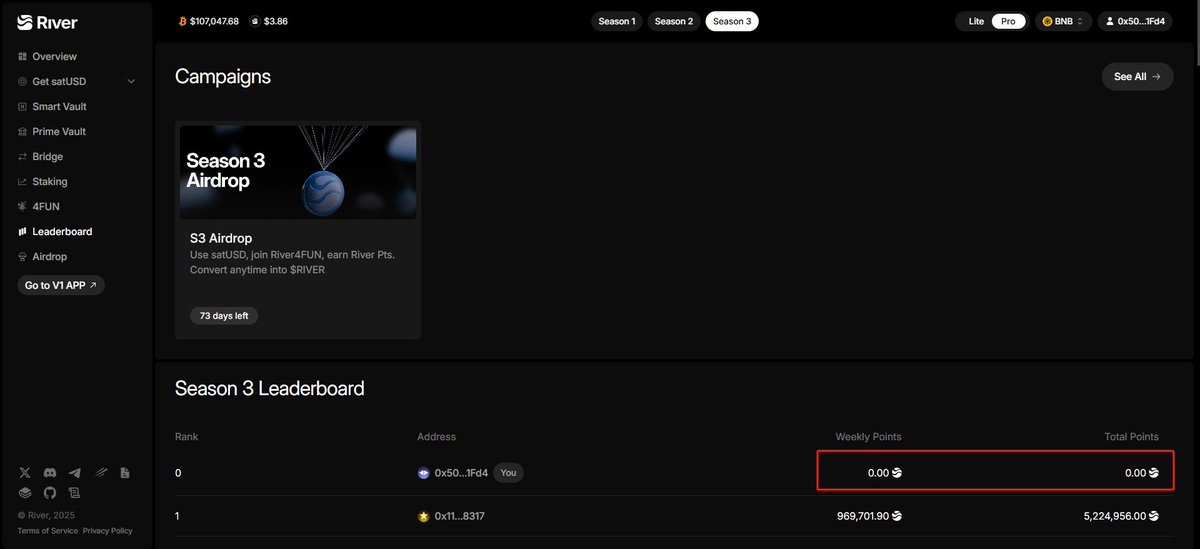This screenshot has width=1200, height=549.
Task: Switch to Lite mode
Action: tap(976, 21)
